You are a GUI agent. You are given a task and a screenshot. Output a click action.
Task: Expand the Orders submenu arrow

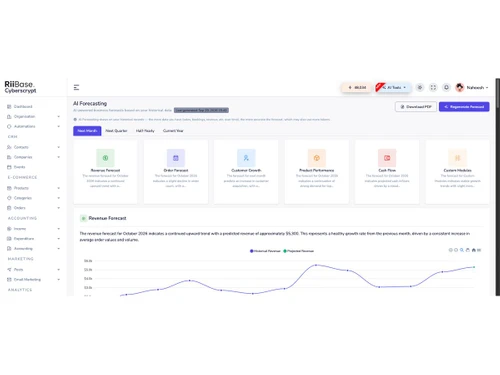[x=59, y=208]
